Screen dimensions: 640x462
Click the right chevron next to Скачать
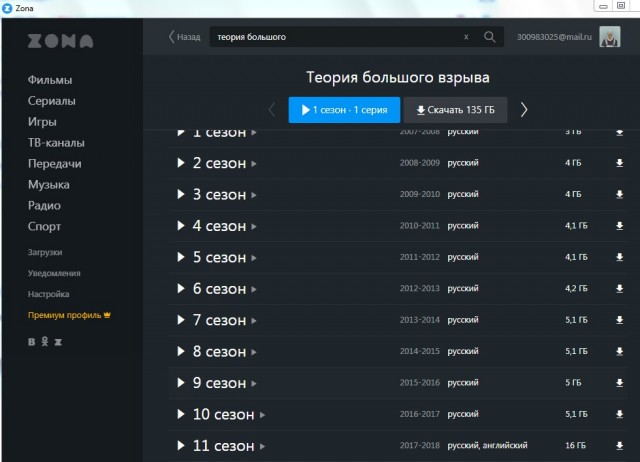524,109
